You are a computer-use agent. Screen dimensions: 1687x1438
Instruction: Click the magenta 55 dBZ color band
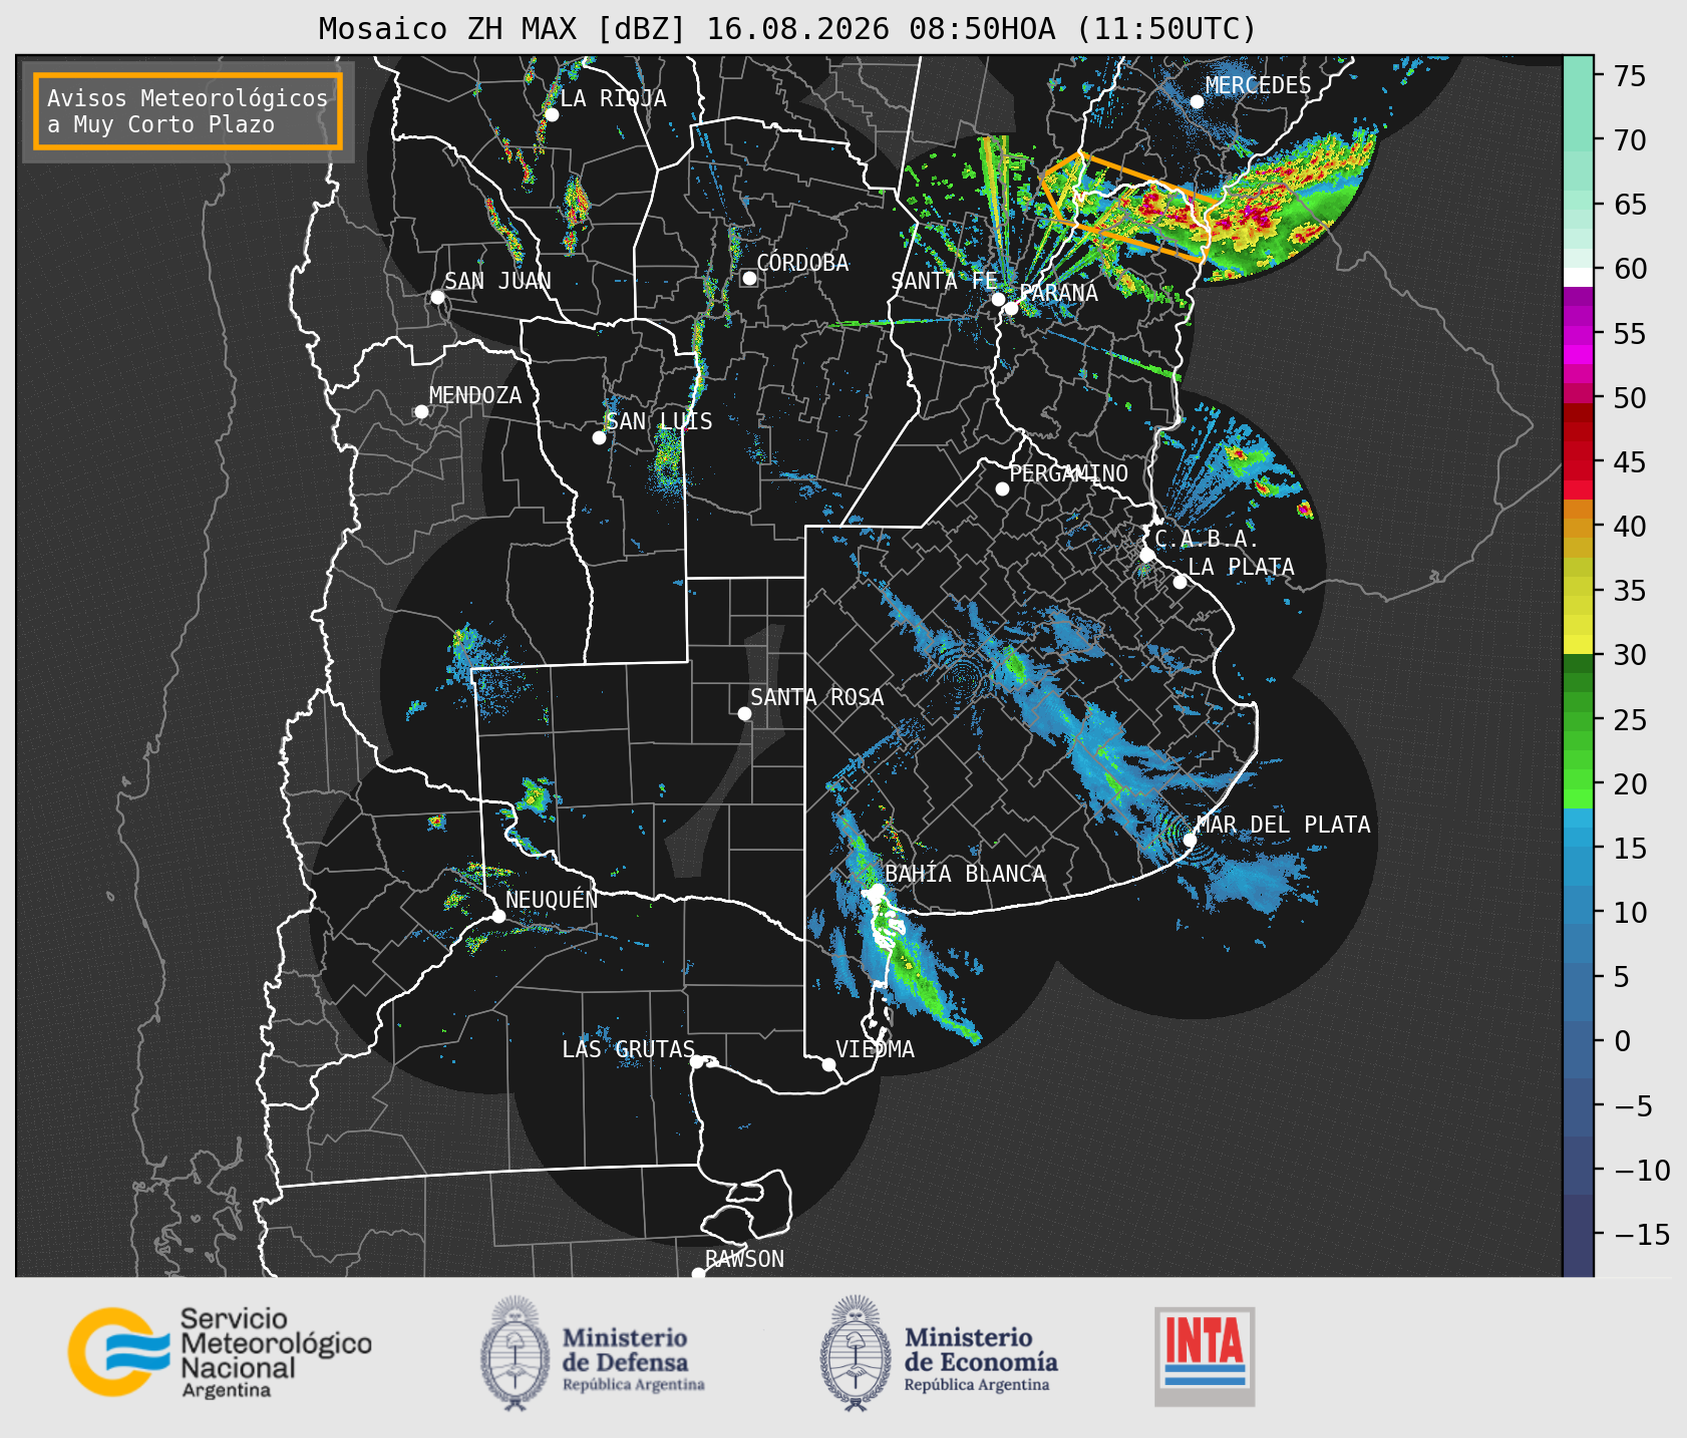(x=1578, y=332)
